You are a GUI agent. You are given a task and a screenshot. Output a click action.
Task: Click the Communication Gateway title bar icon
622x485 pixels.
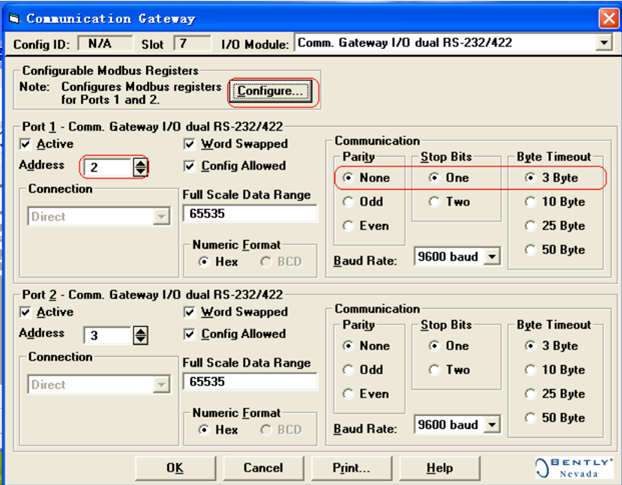click(x=14, y=18)
